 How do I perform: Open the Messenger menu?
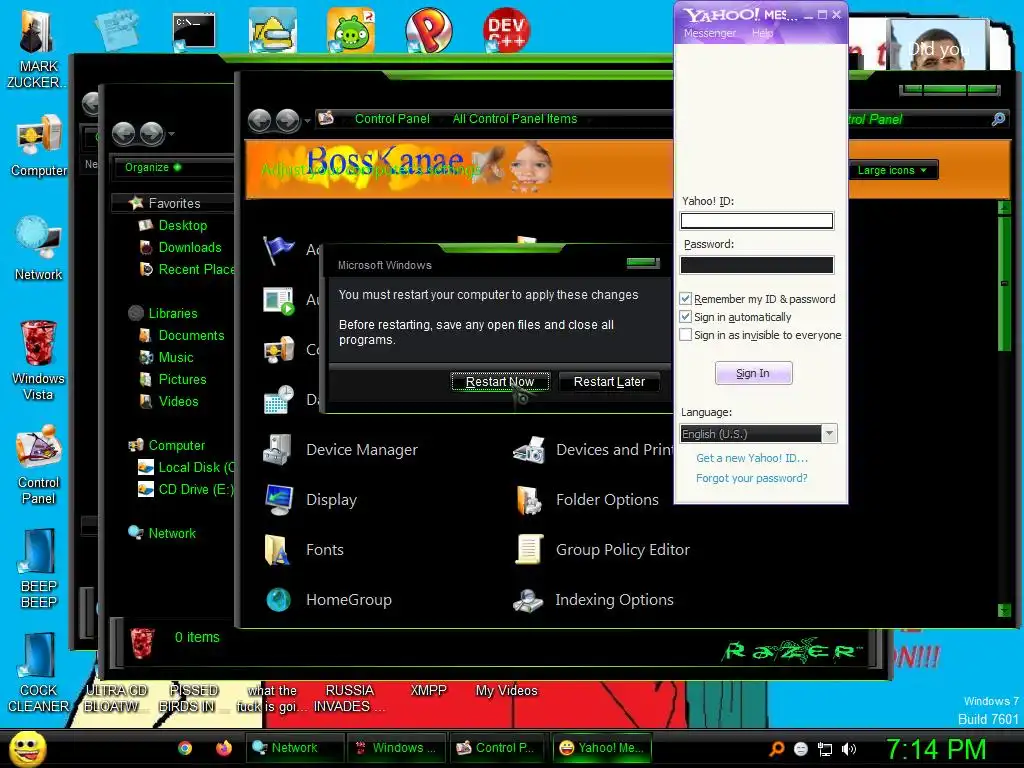(x=710, y=33)
